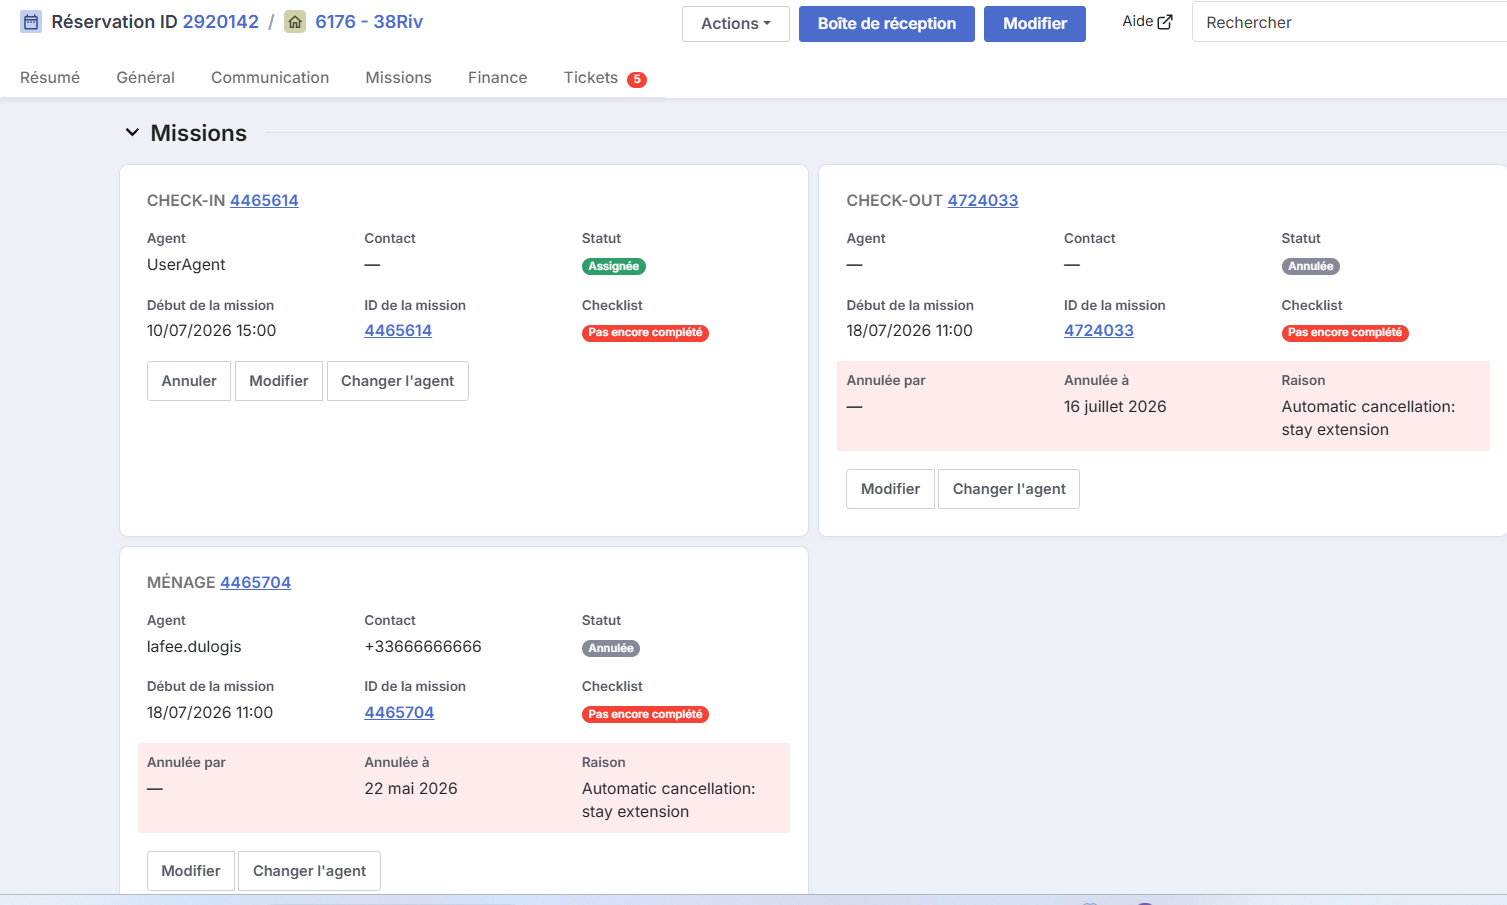The image size is (1507, 905).
Task: Select the agent name UserAgent
Action: tap(186, 265)
